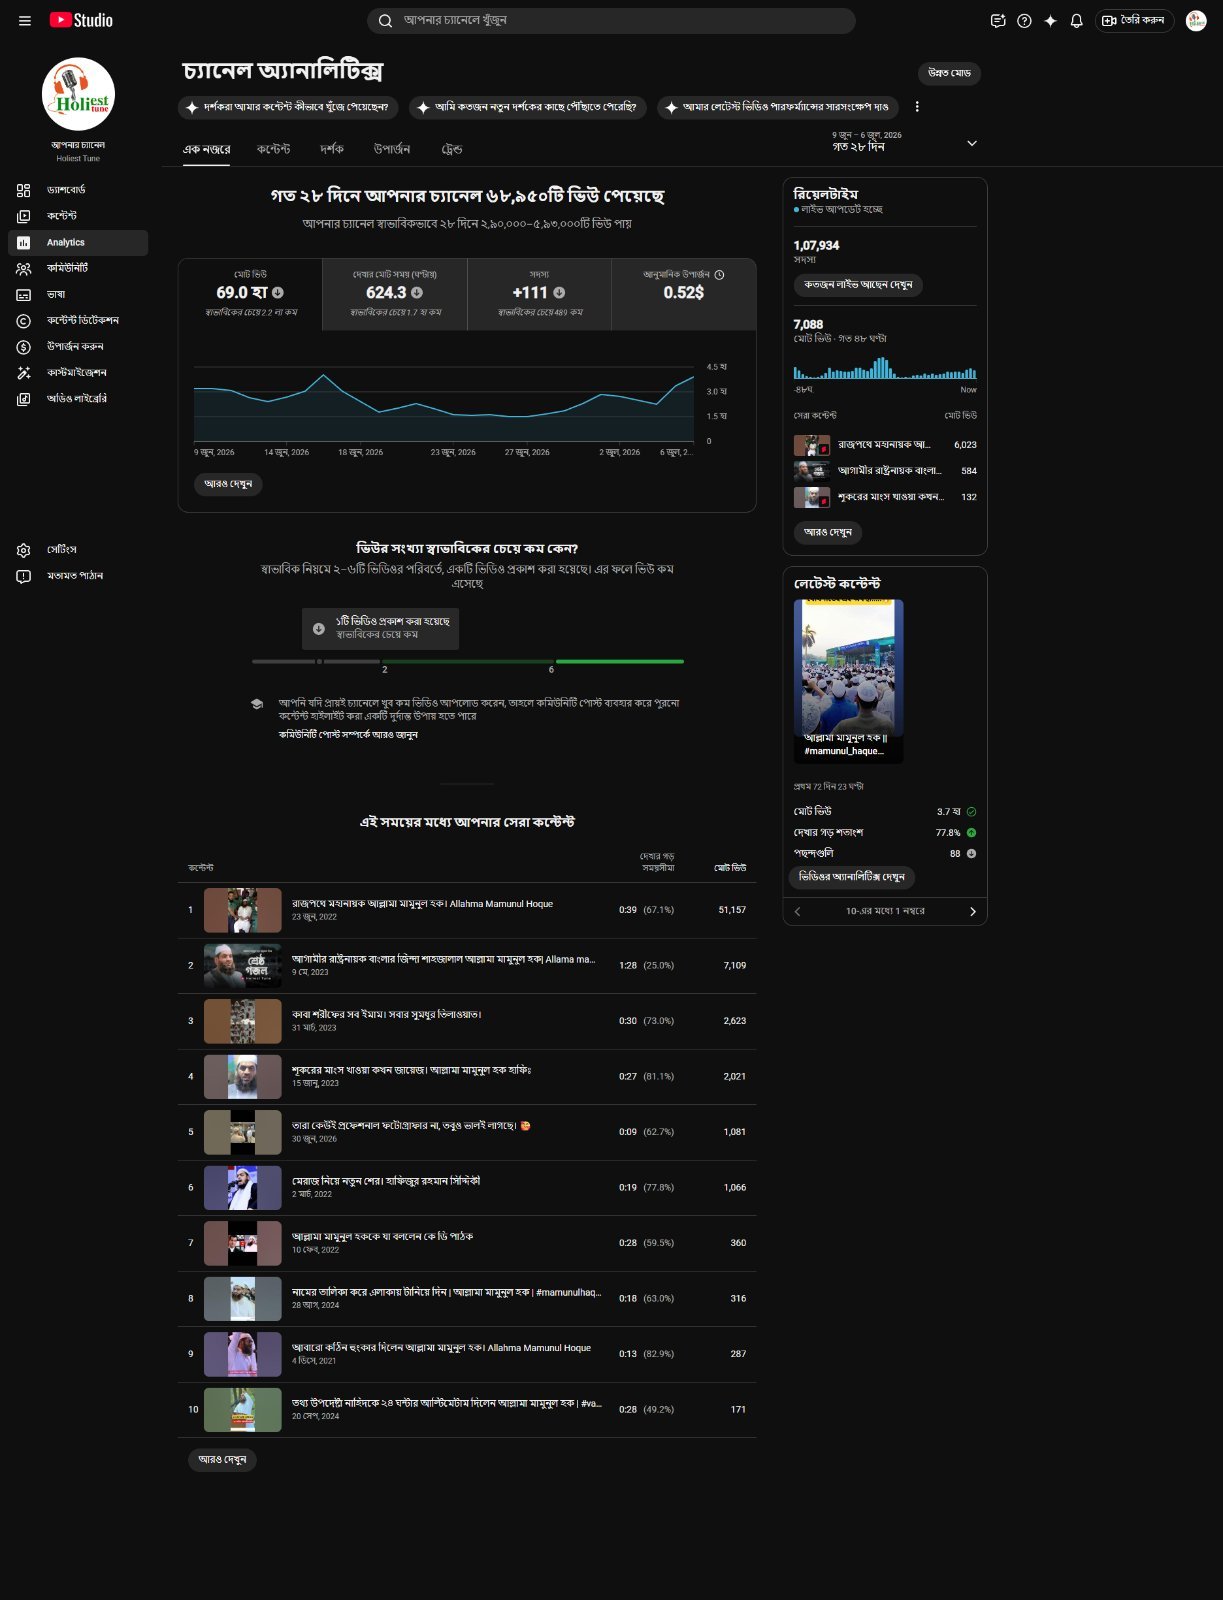Open Customization (কাস্টমাইজেশন) in the sidebar
Screen dimensions: 1223x1600
click(78, 372)
